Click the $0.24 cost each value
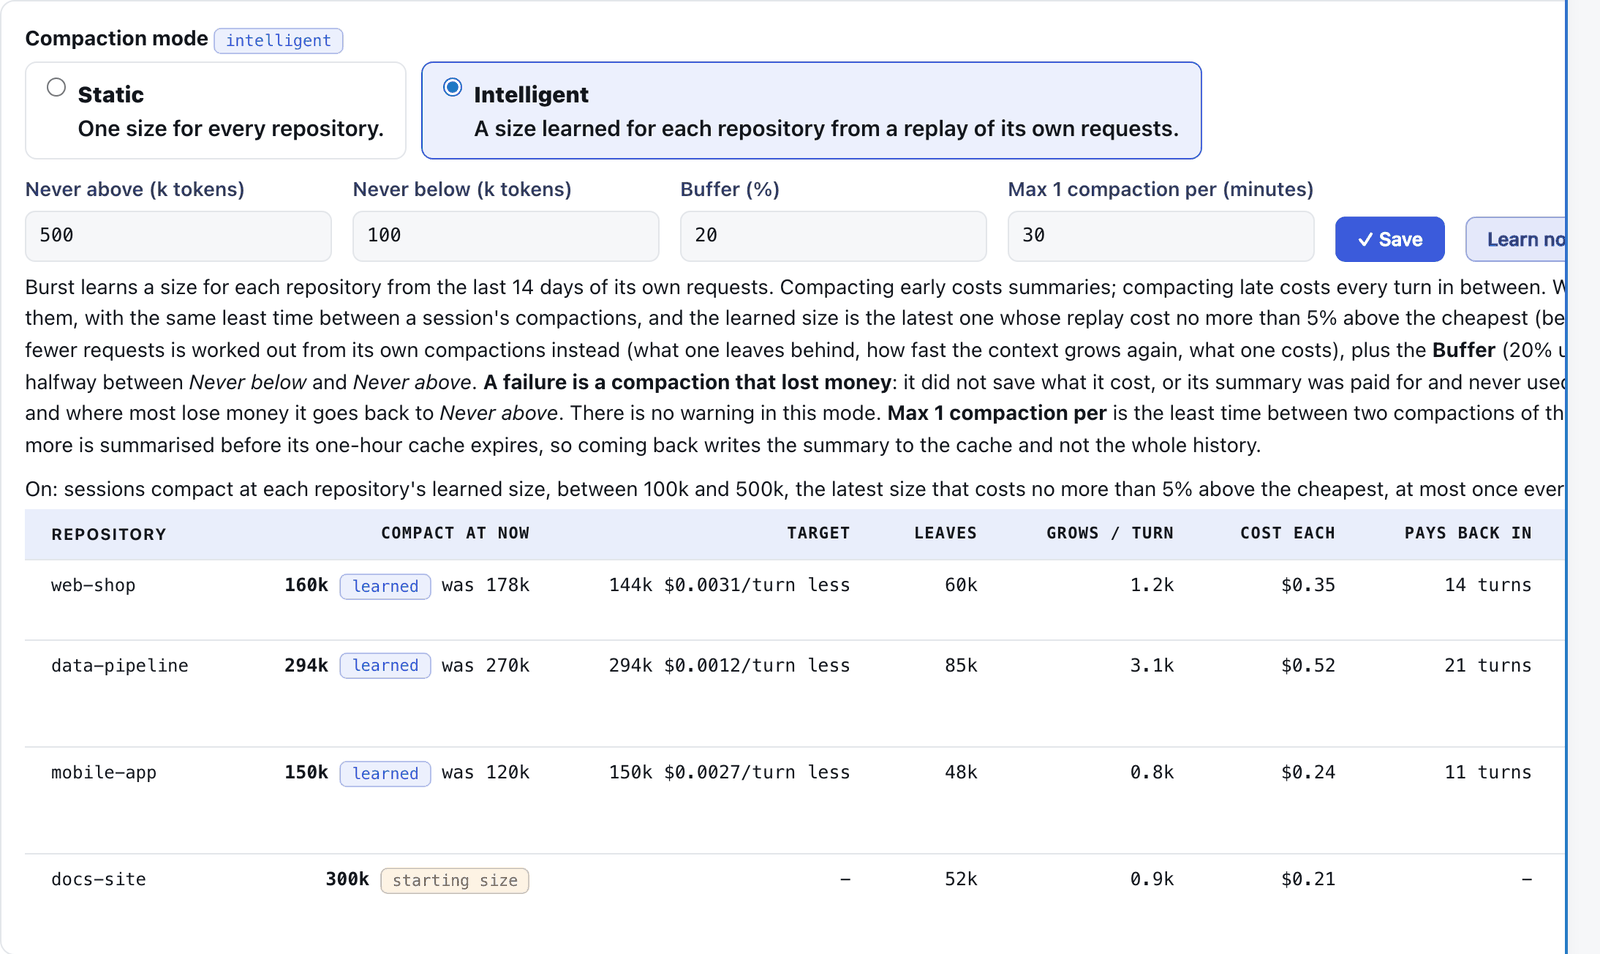This screenshot has width=1600, height=954. tap(1308, 772)
